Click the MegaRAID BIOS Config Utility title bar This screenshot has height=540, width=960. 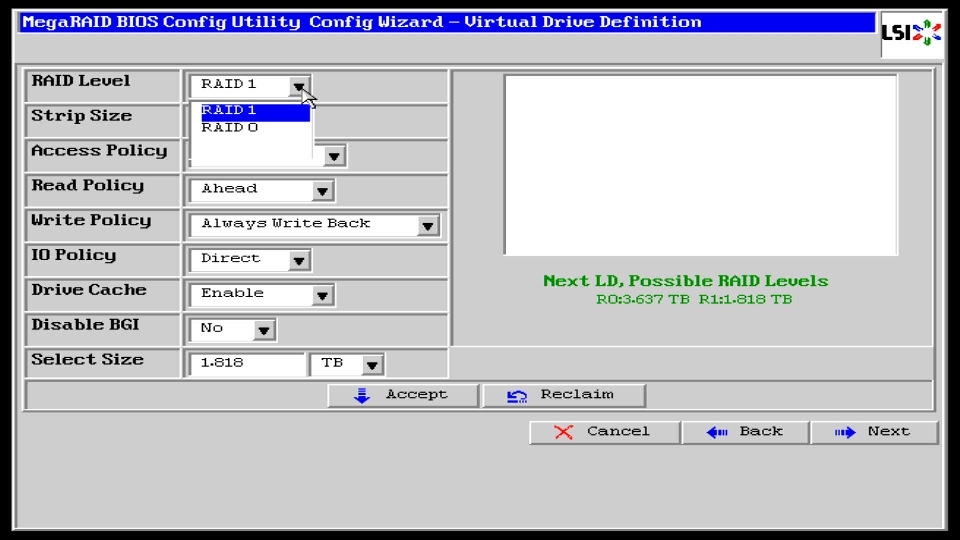coord(448,23)
